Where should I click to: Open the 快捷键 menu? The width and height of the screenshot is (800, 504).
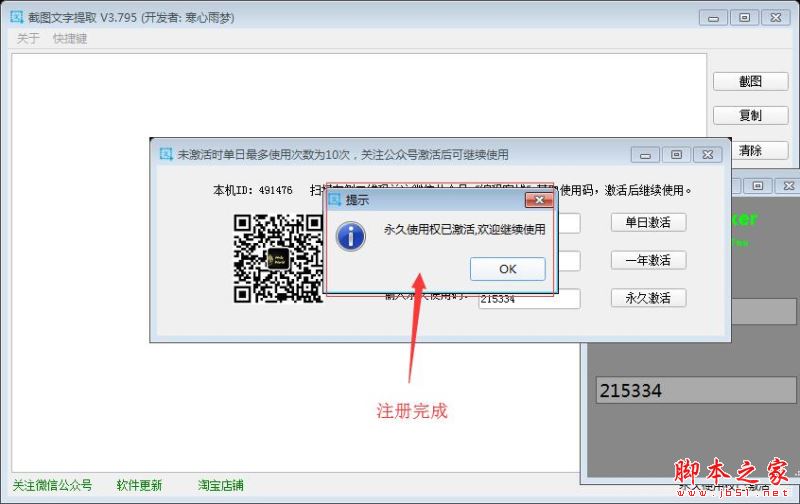(x=70, y=38)
